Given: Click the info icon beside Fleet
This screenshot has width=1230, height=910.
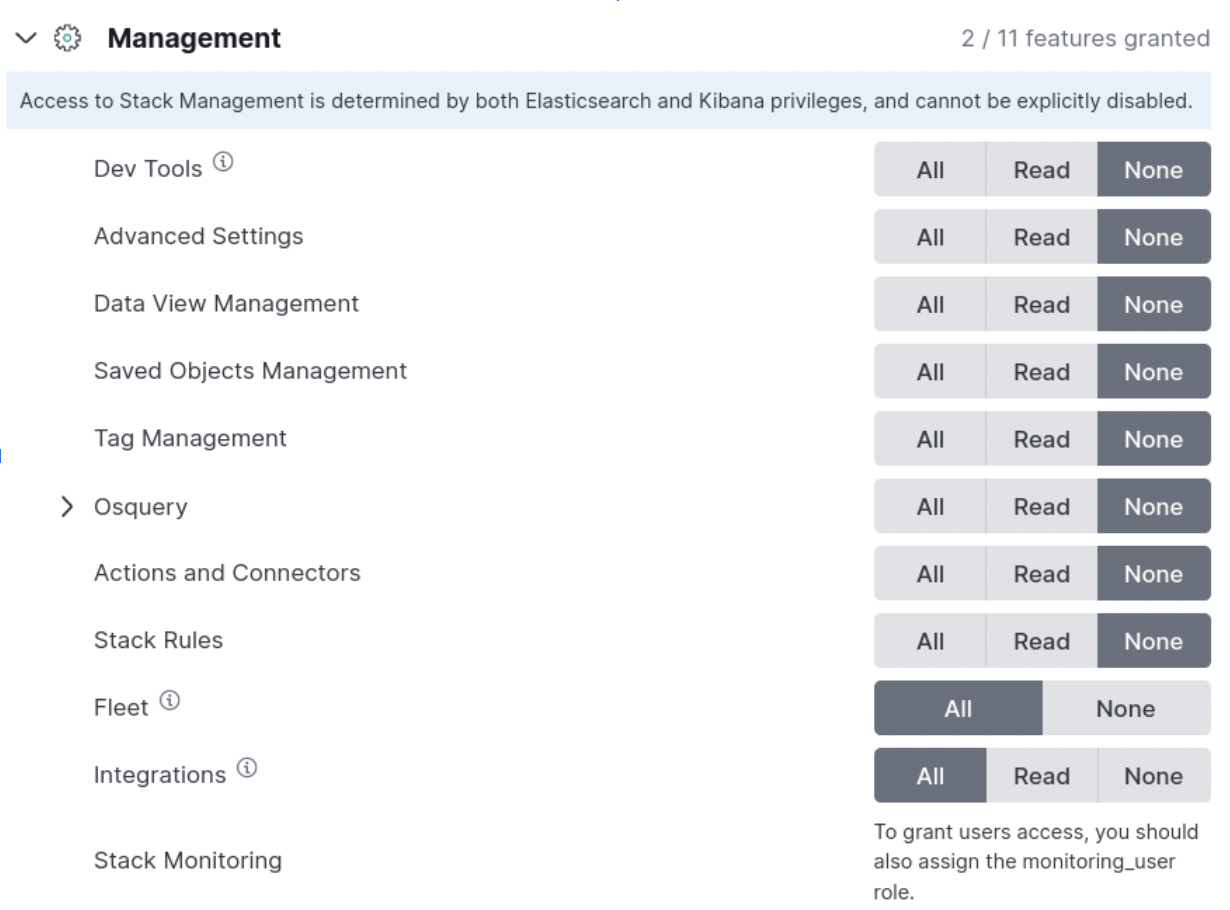Looking at the screenshot, I should [x=170, y=701].
